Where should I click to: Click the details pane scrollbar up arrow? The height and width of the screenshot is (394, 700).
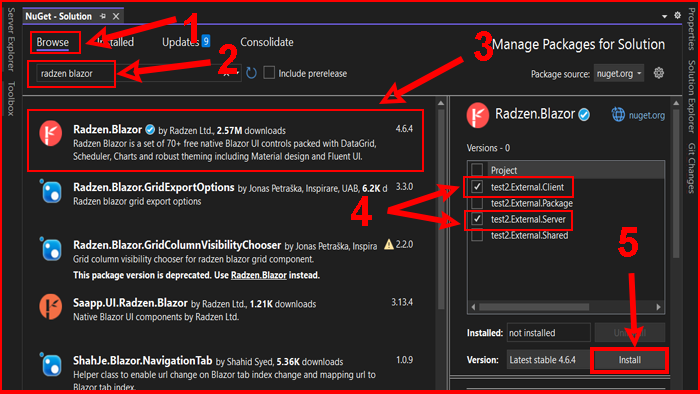[676, 103]
